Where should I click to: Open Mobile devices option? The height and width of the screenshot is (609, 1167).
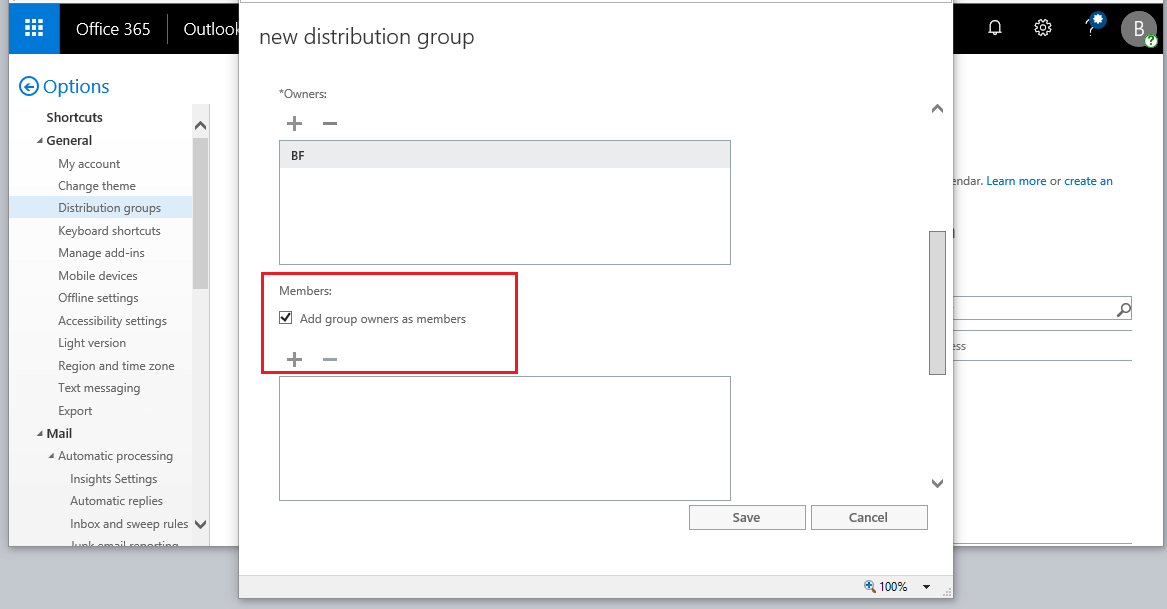coord(97,275)
